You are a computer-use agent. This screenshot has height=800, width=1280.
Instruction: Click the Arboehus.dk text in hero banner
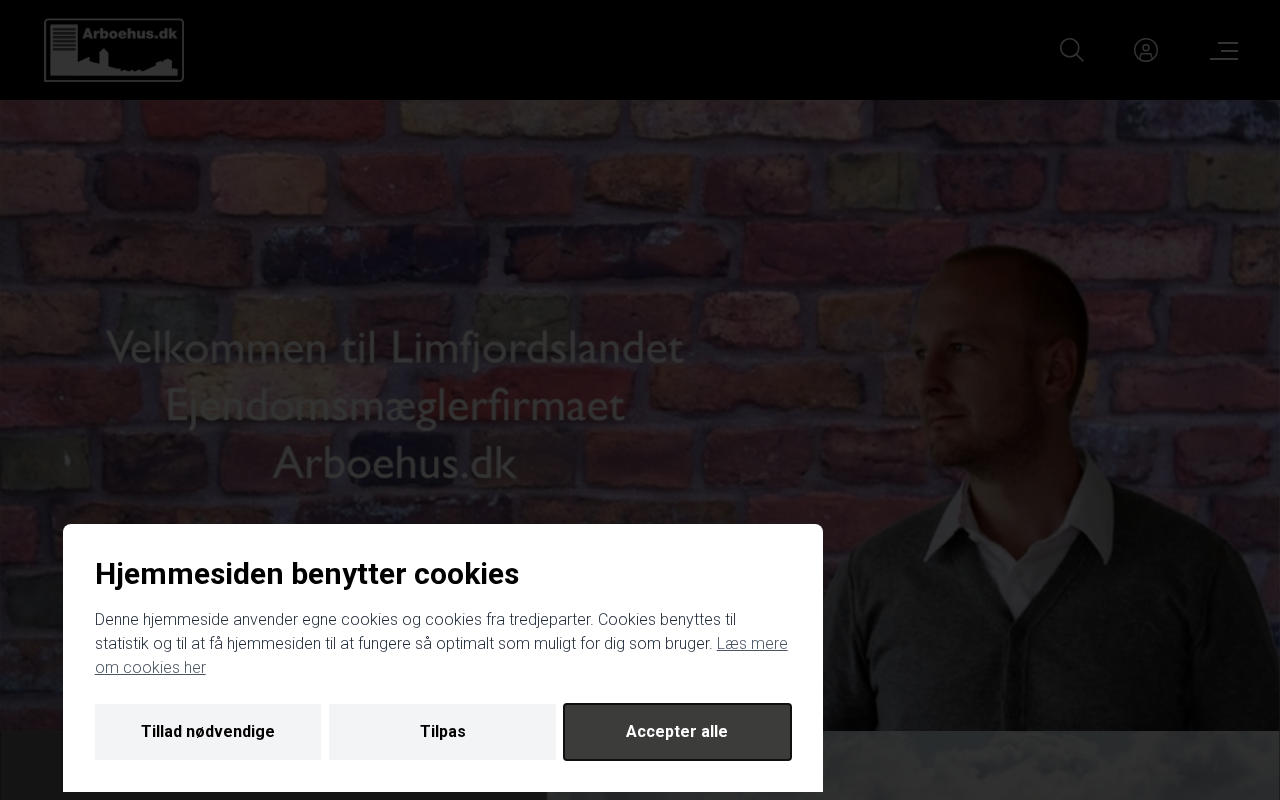[x=395, y=463]
